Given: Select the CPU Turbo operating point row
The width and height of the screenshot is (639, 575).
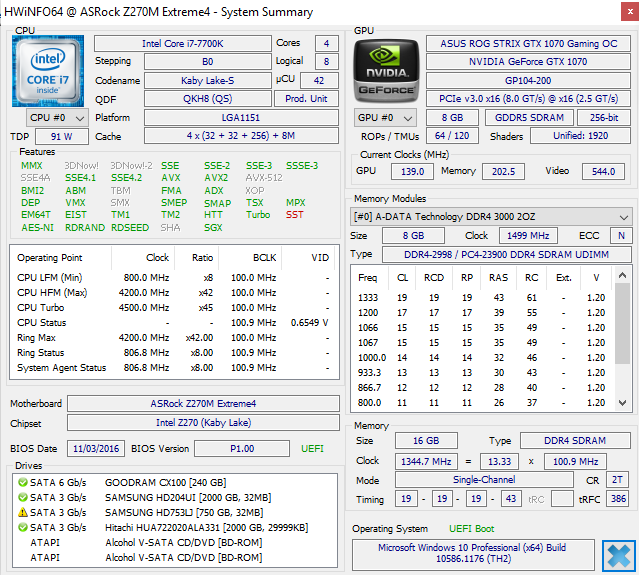Looking at the screenshot, I should 174,308.
